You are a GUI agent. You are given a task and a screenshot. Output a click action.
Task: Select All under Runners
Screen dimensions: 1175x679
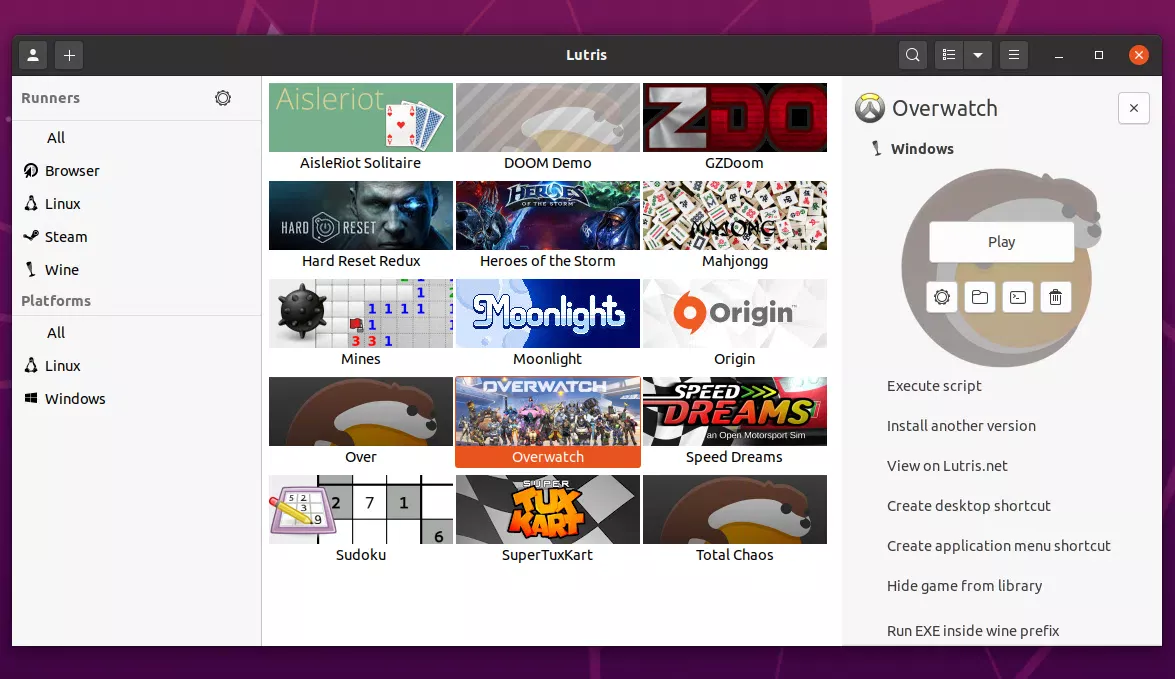tap(56, 138)
